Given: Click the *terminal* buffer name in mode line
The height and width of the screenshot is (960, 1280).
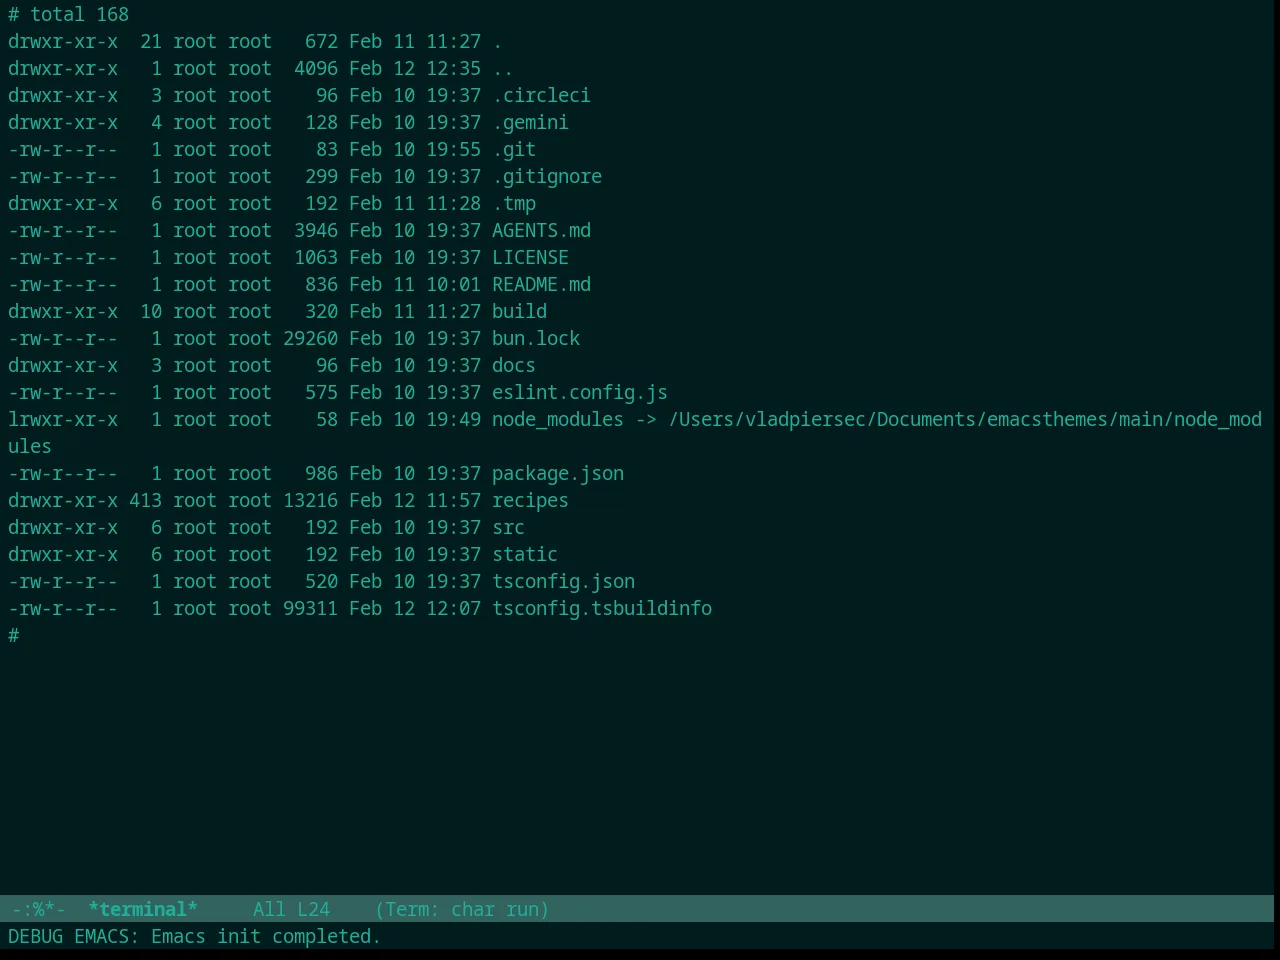Looking at the screenshot, I should [143, 909].
